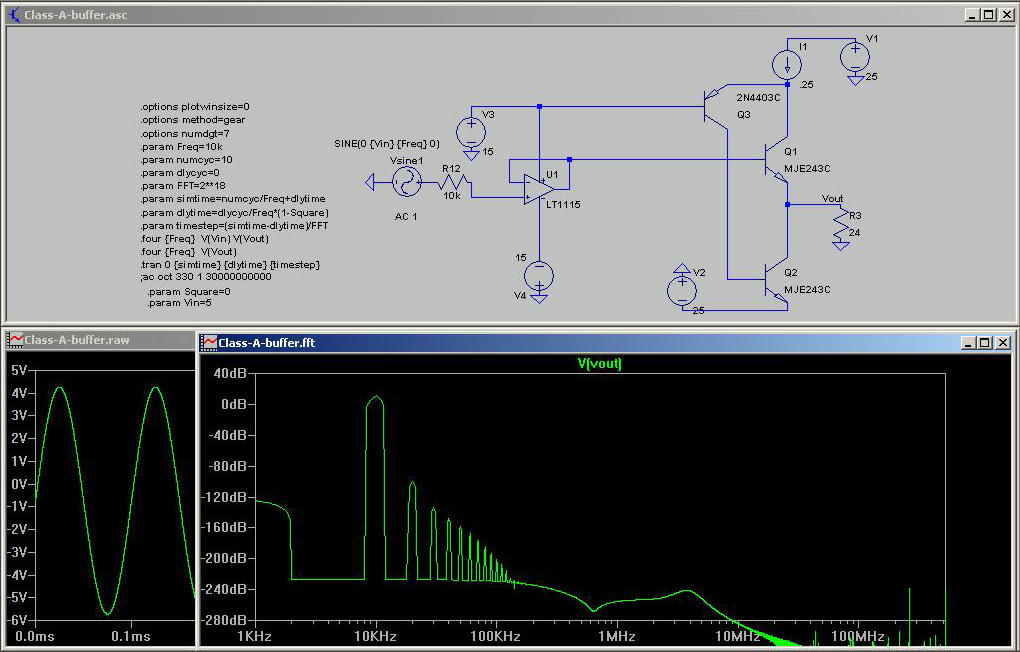Viewport: 1020px width, 652px height.
Task: Click the ground symbol left of Vsine1
Action: pyautogui.click(x=369, y=183)
